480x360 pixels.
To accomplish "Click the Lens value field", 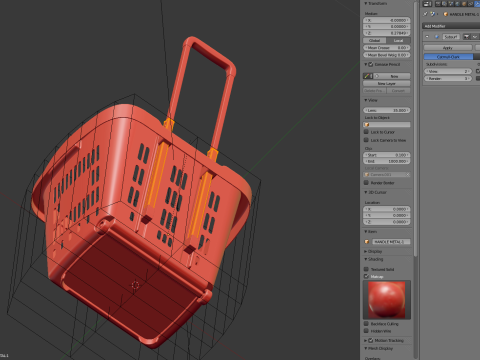I will coord(387,110).
